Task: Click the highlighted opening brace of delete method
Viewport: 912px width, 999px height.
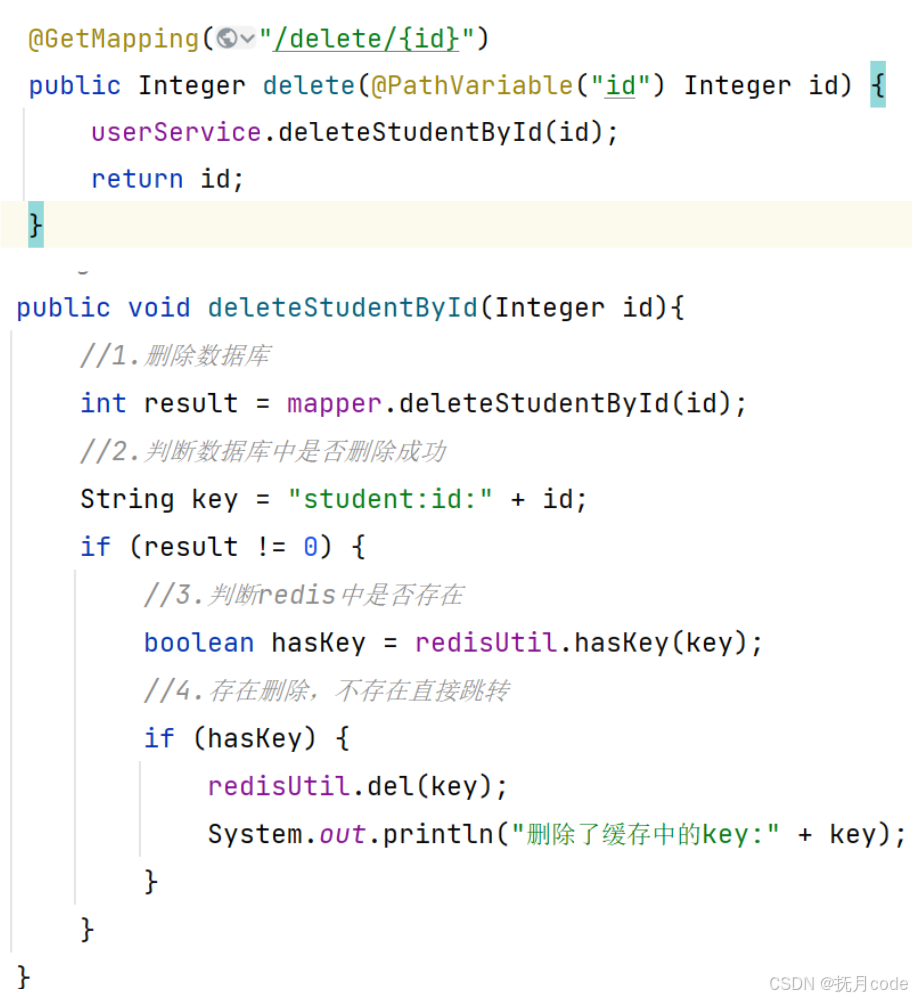Action: pyautogui.click(x=878, y=85)
